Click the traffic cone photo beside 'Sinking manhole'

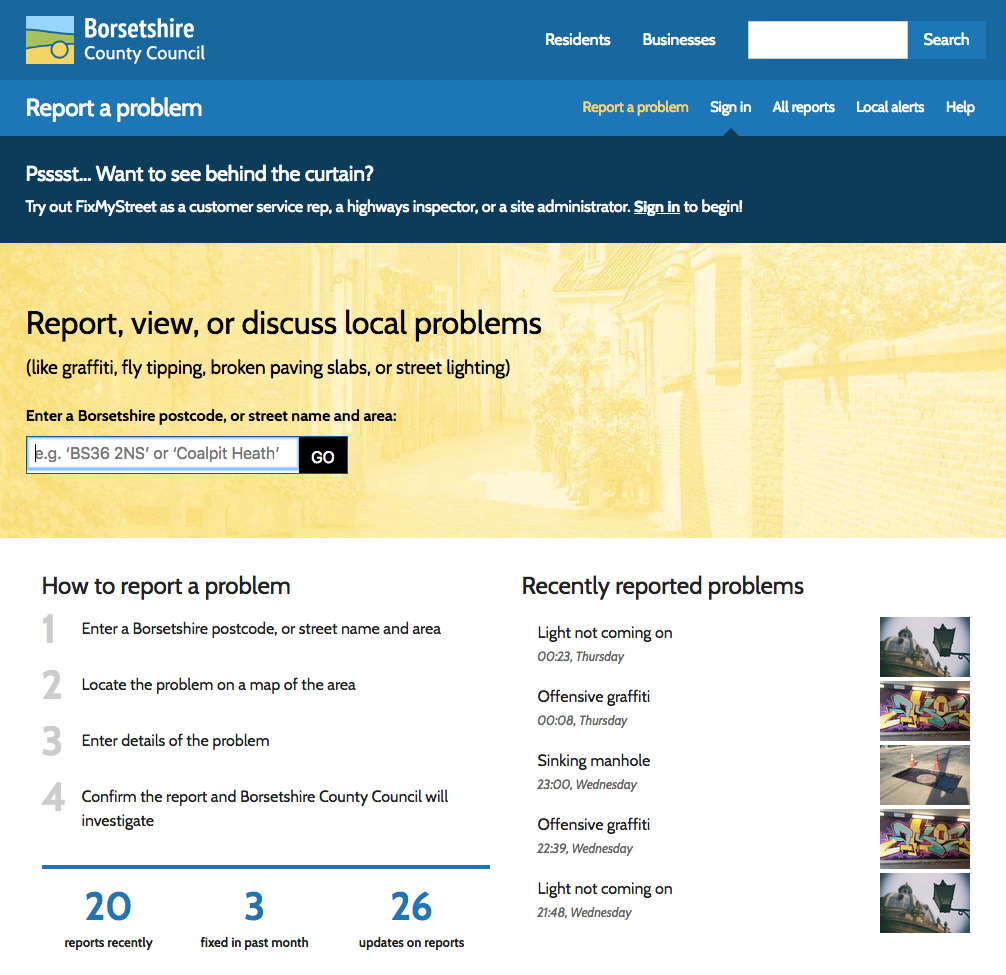click(924, 775)
